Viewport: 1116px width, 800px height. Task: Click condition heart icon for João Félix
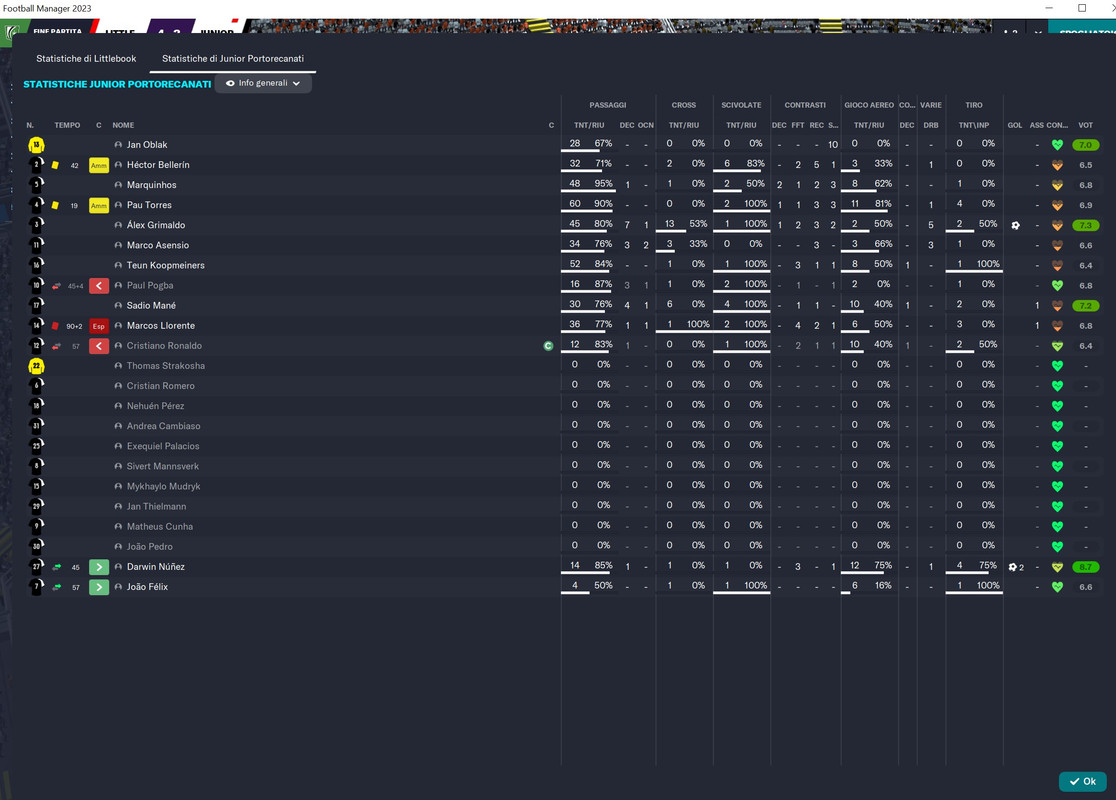(x=1058, y=587)
